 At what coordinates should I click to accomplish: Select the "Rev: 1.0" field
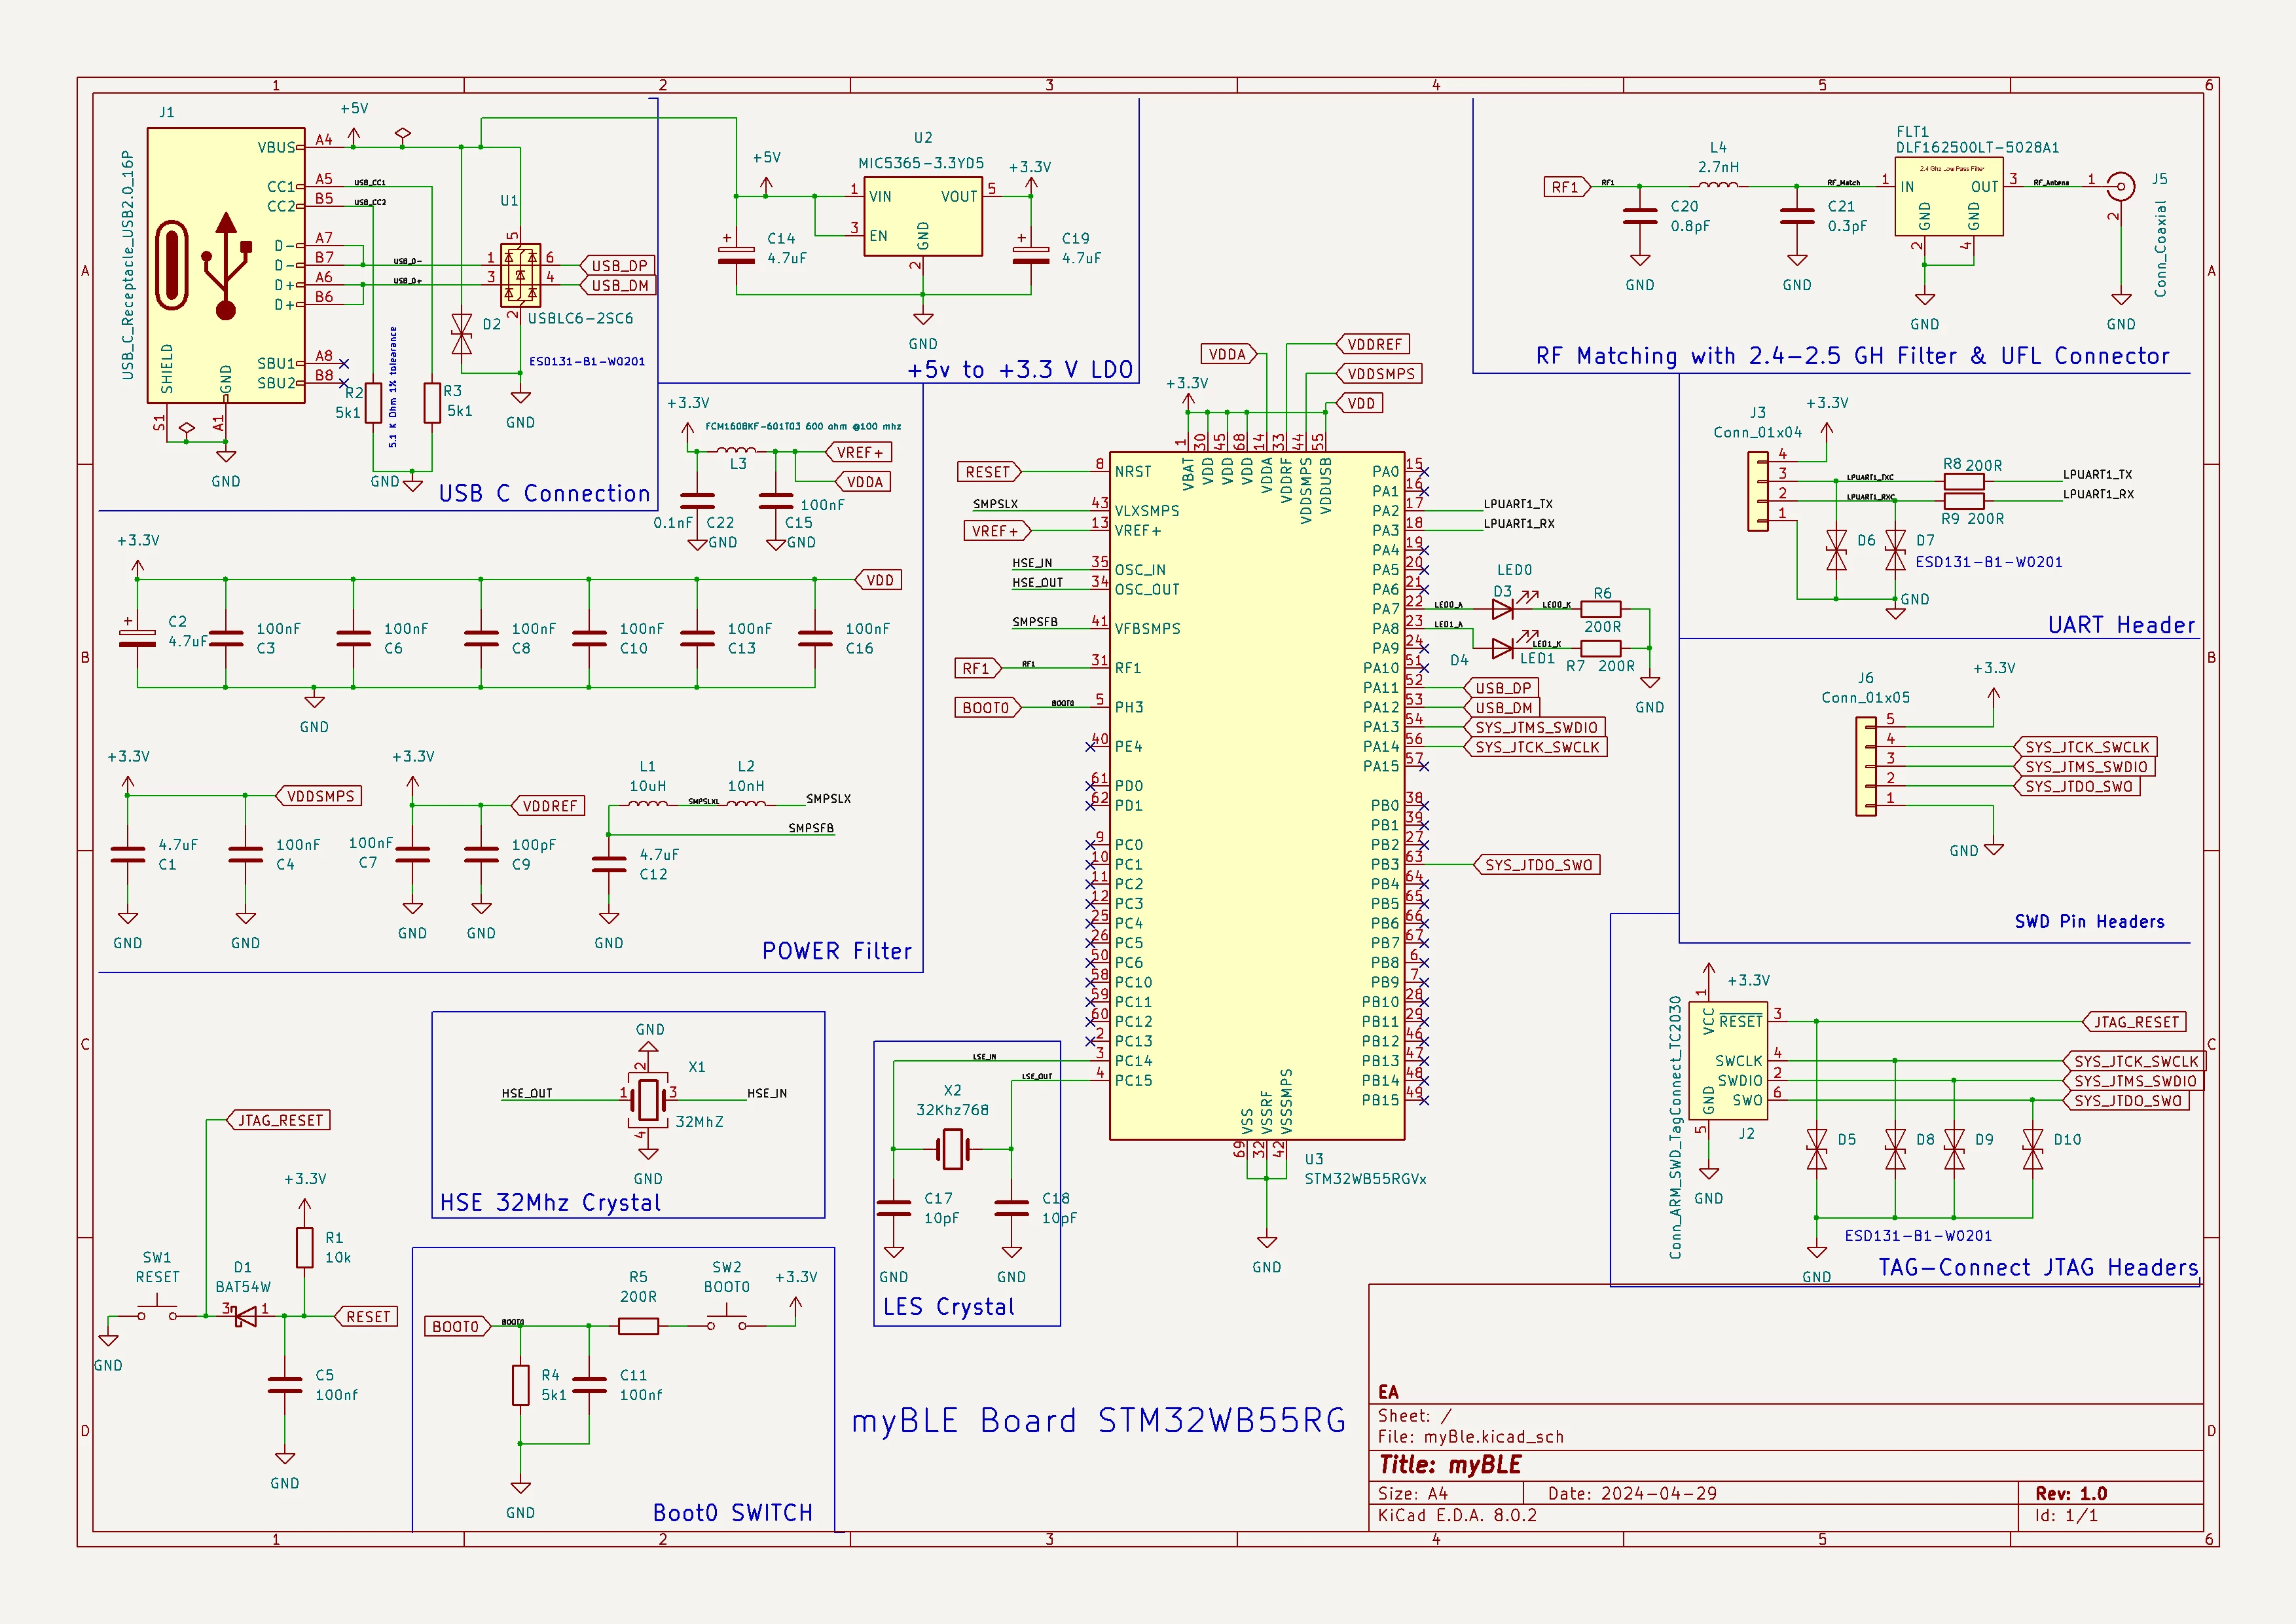[x=2071, y=1494]
